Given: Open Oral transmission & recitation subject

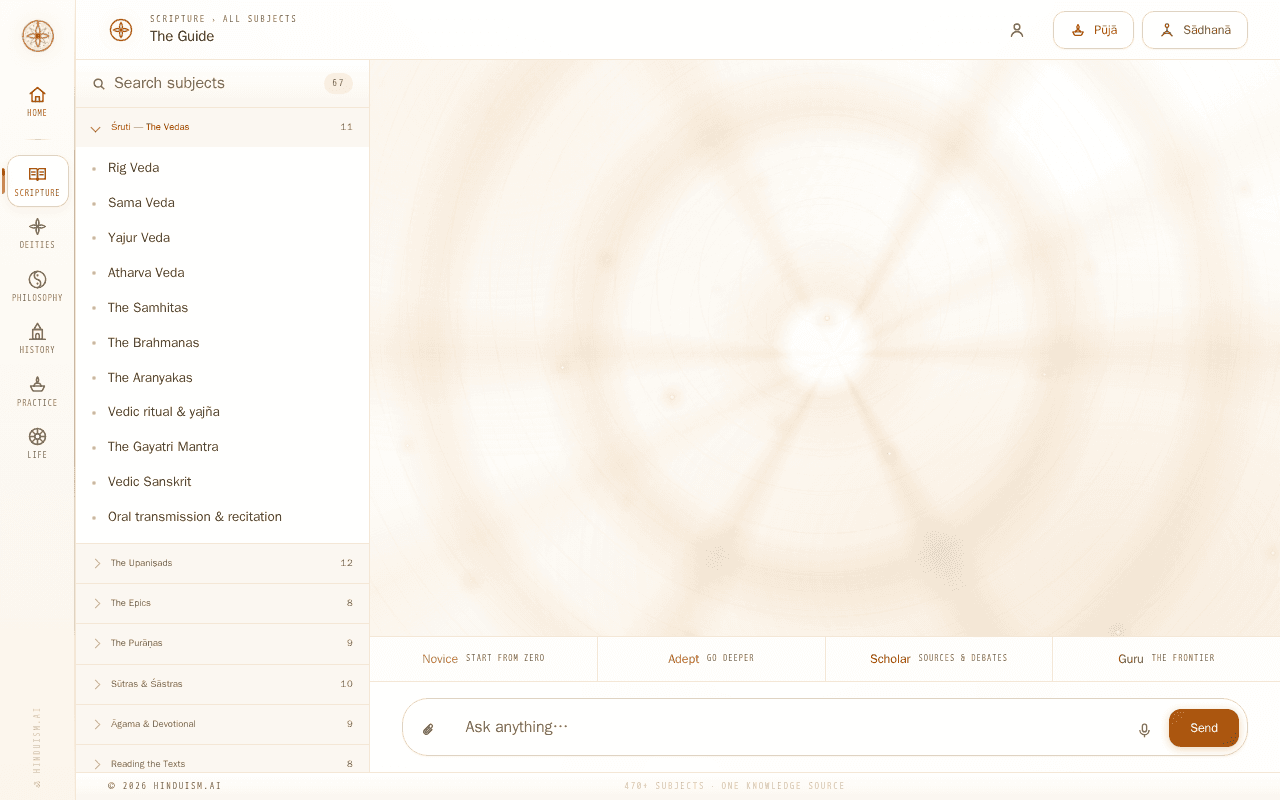Looking at the screenshot, I should click(222, 517).
